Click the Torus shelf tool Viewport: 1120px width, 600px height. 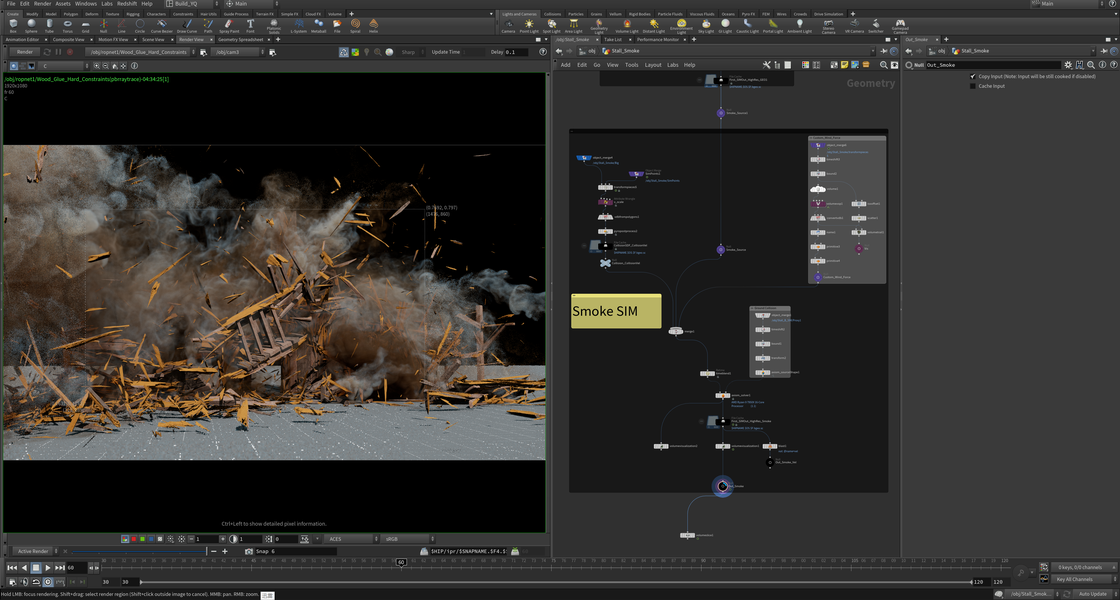(x=67, y=24)
